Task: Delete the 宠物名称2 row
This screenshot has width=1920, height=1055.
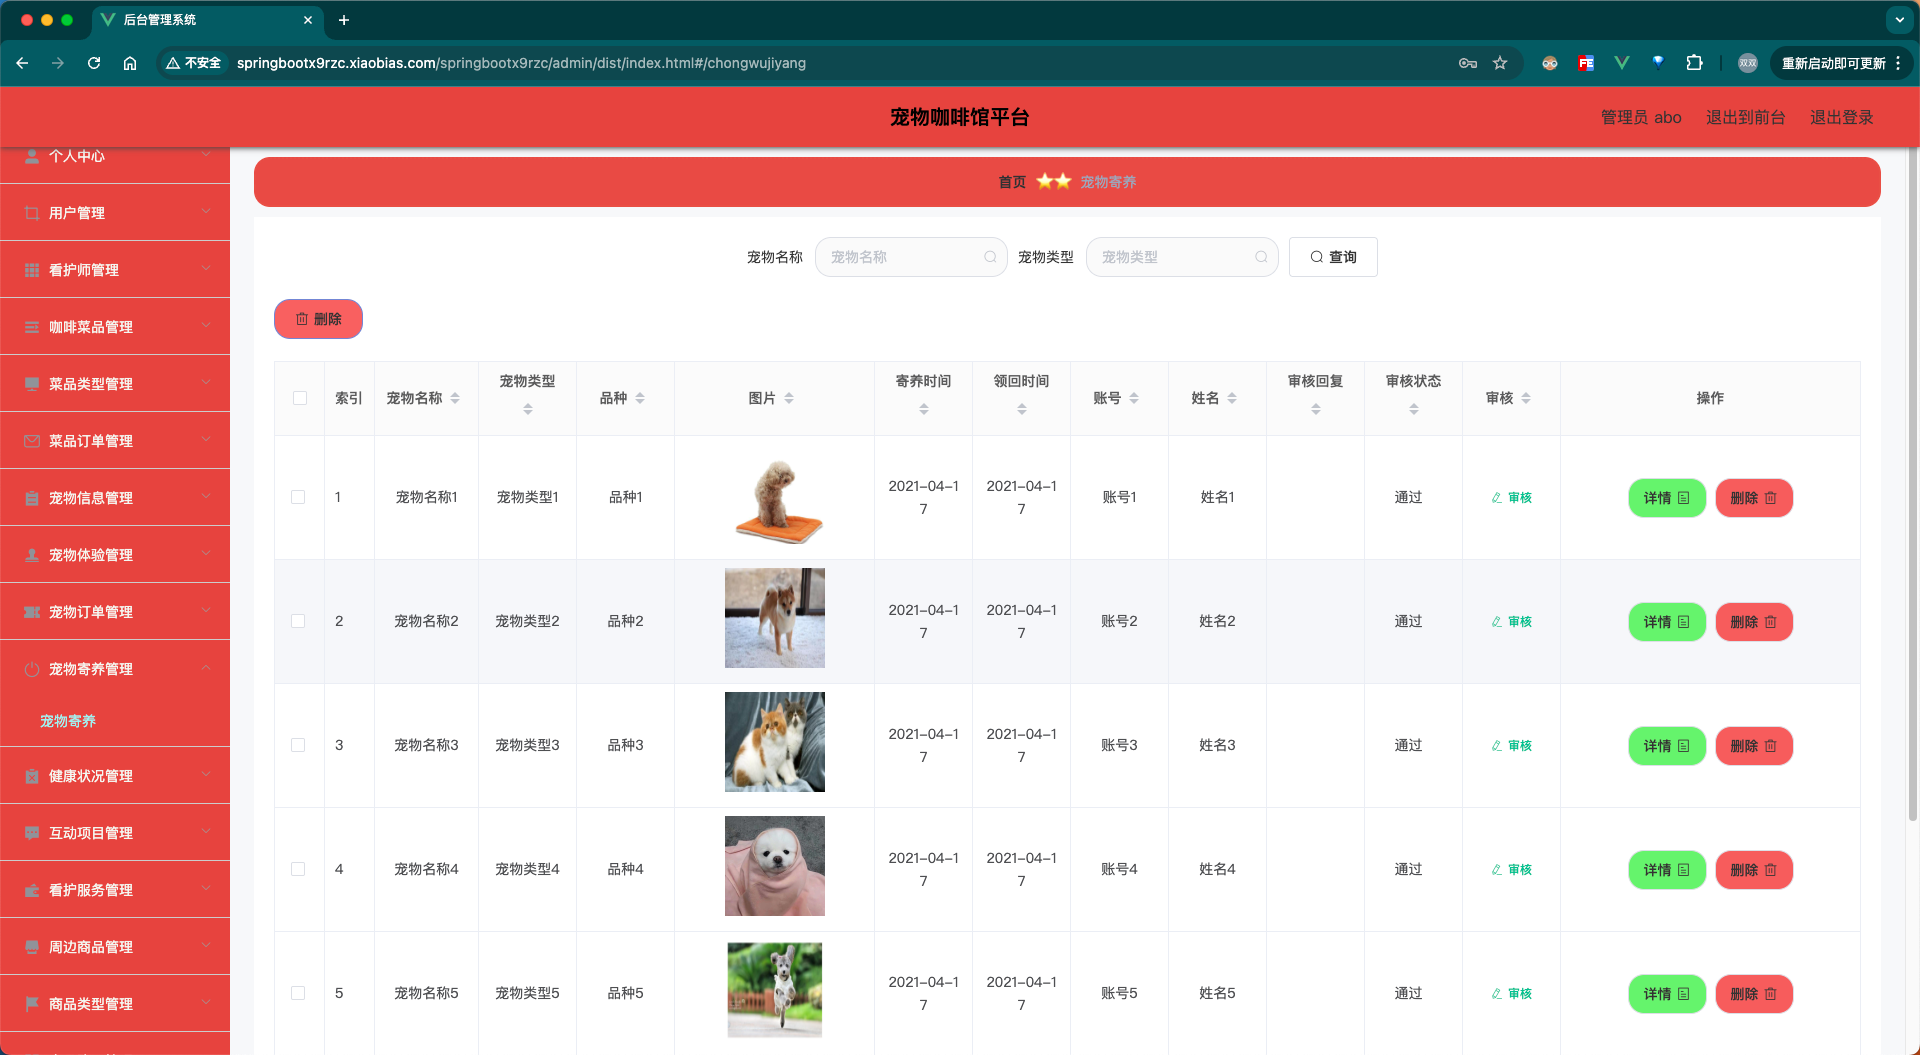Action: [x=1754, y=622]
